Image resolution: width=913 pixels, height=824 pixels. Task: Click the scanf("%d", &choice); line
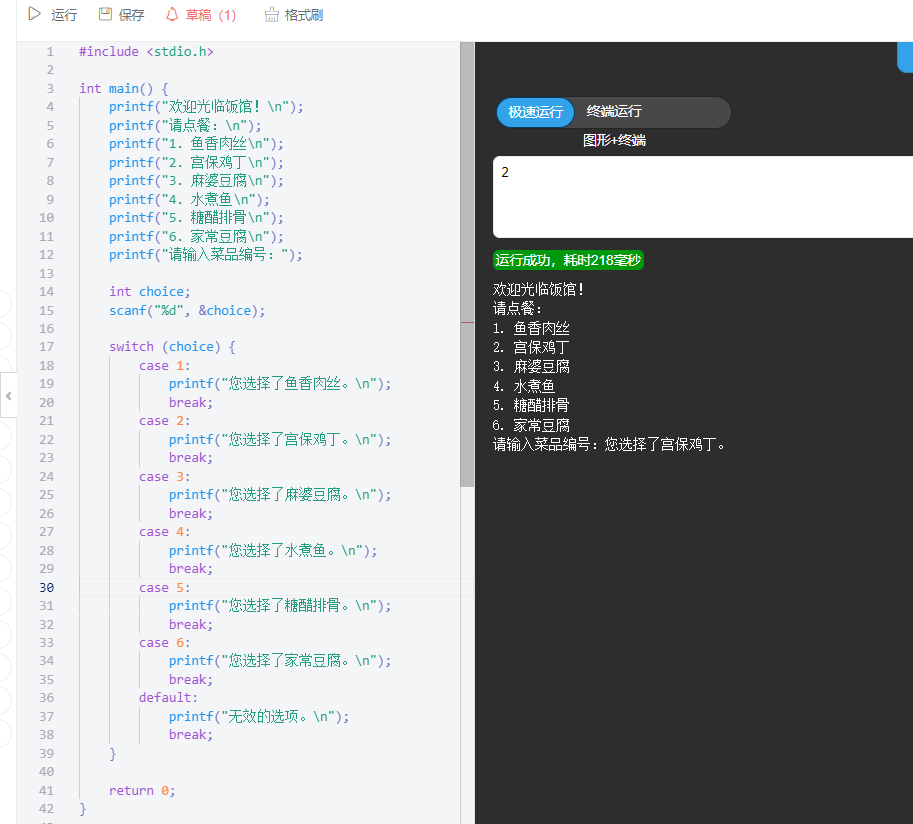[187, 310]
